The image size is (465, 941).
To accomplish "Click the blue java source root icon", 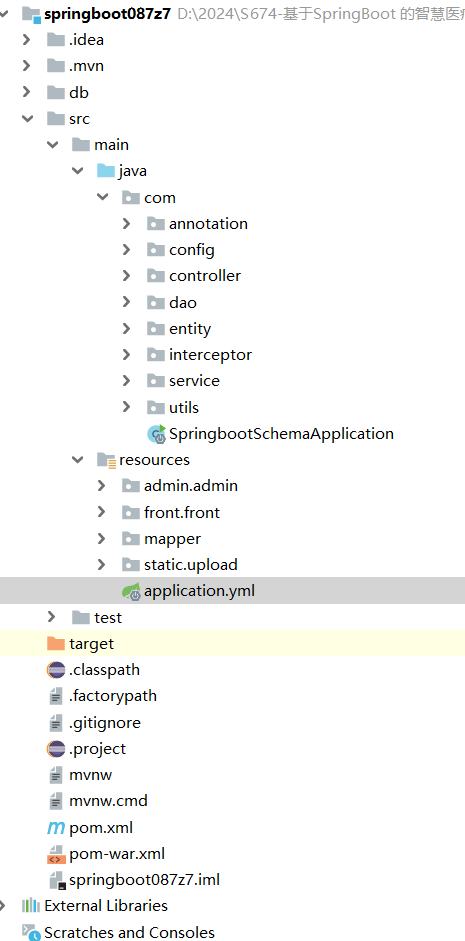I will click(x=106, y=171).
